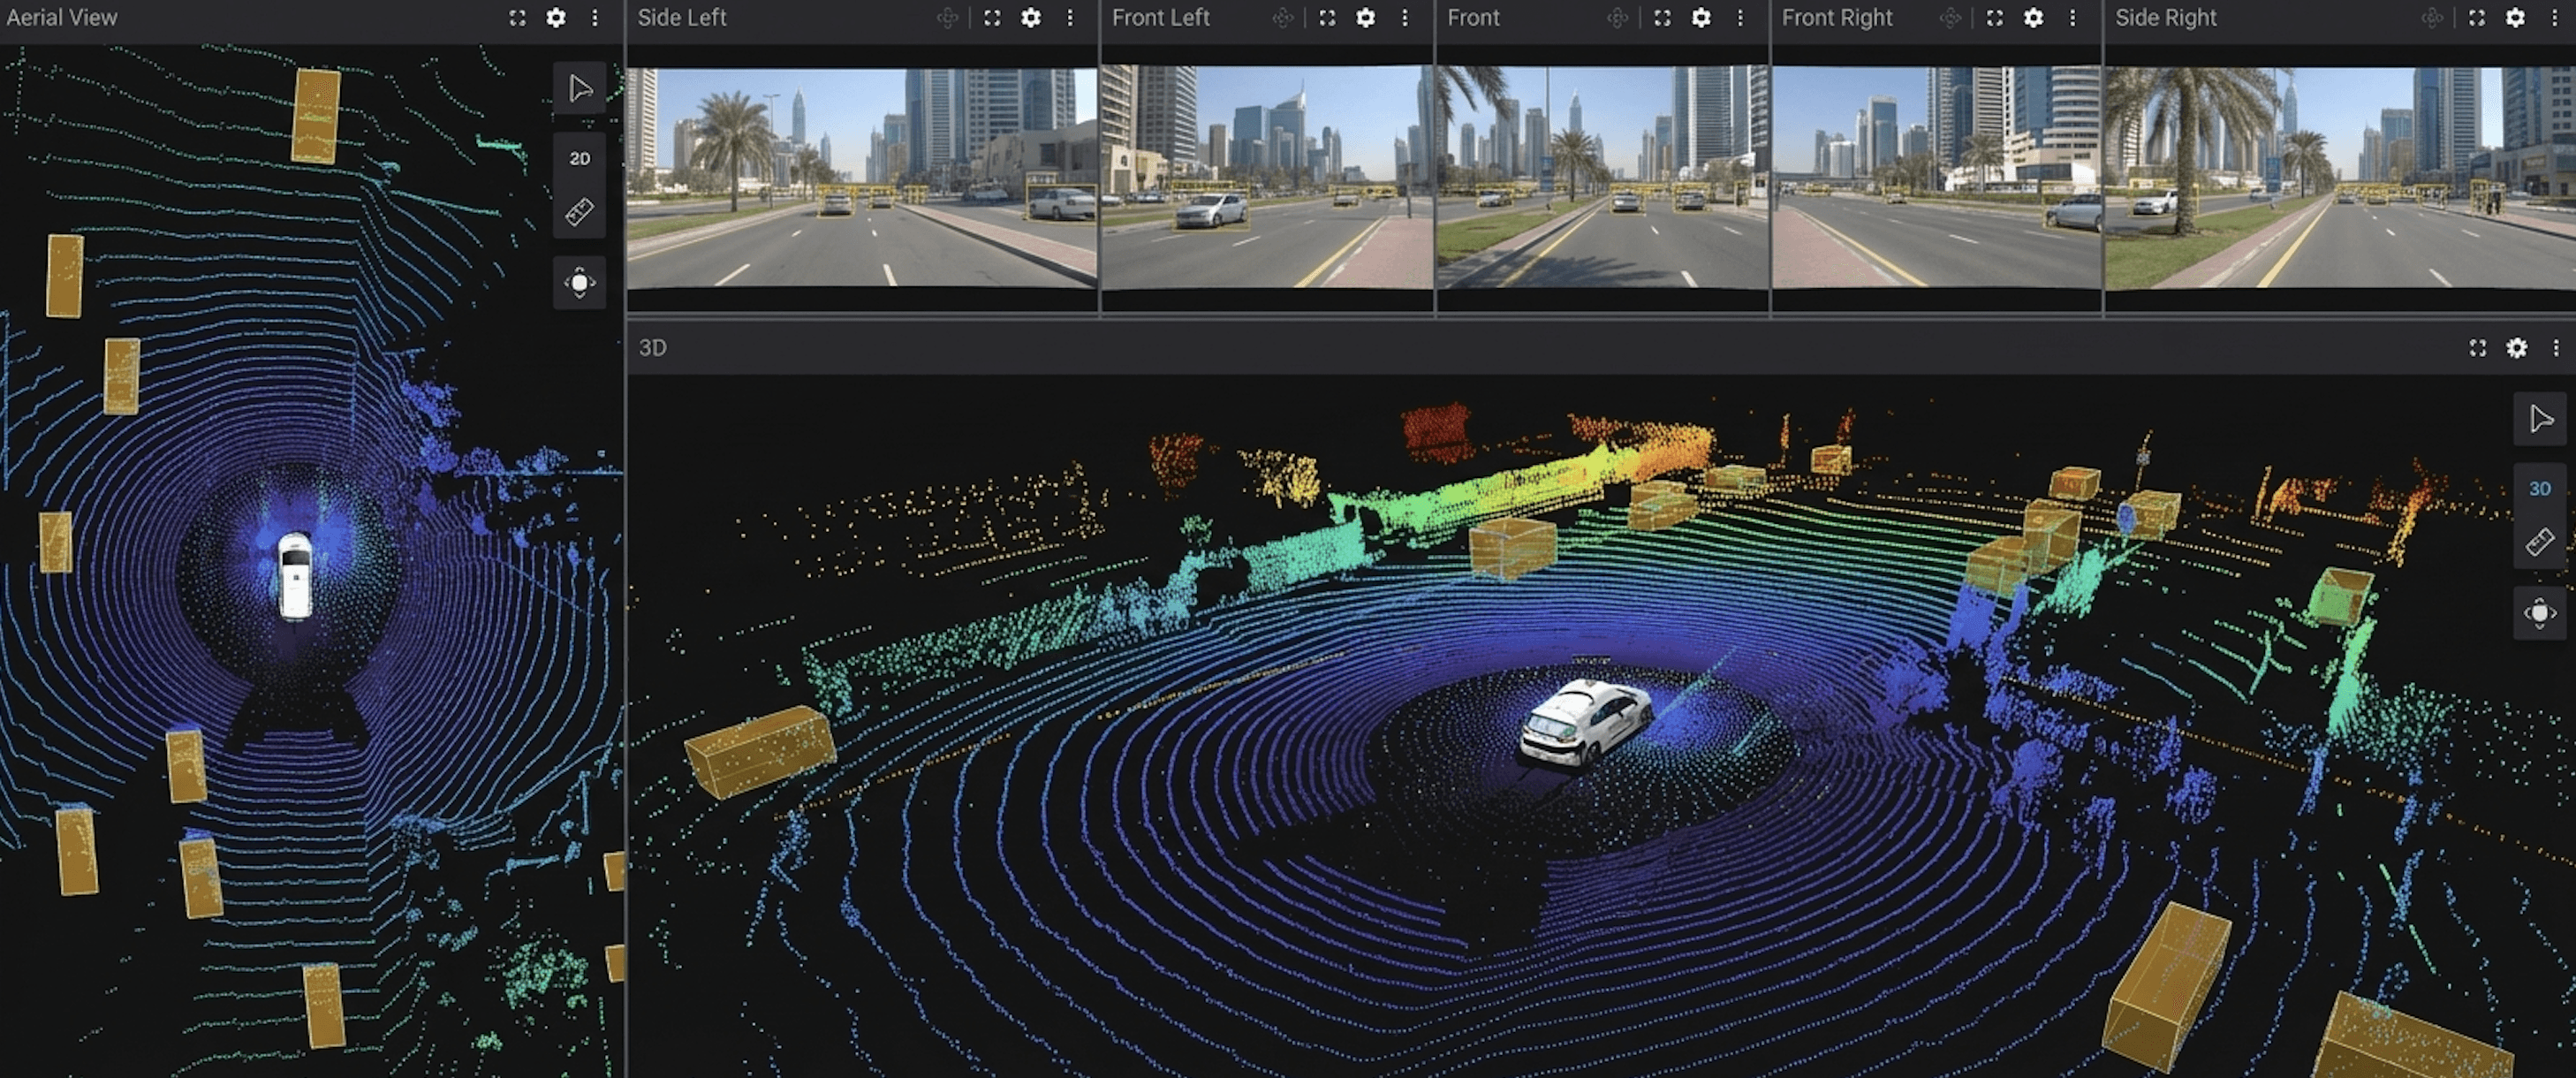Click the recenter view icon in Aerial View
Image resolution: width=2576 pixels, height=1078 pixels.
pos(580,283)
